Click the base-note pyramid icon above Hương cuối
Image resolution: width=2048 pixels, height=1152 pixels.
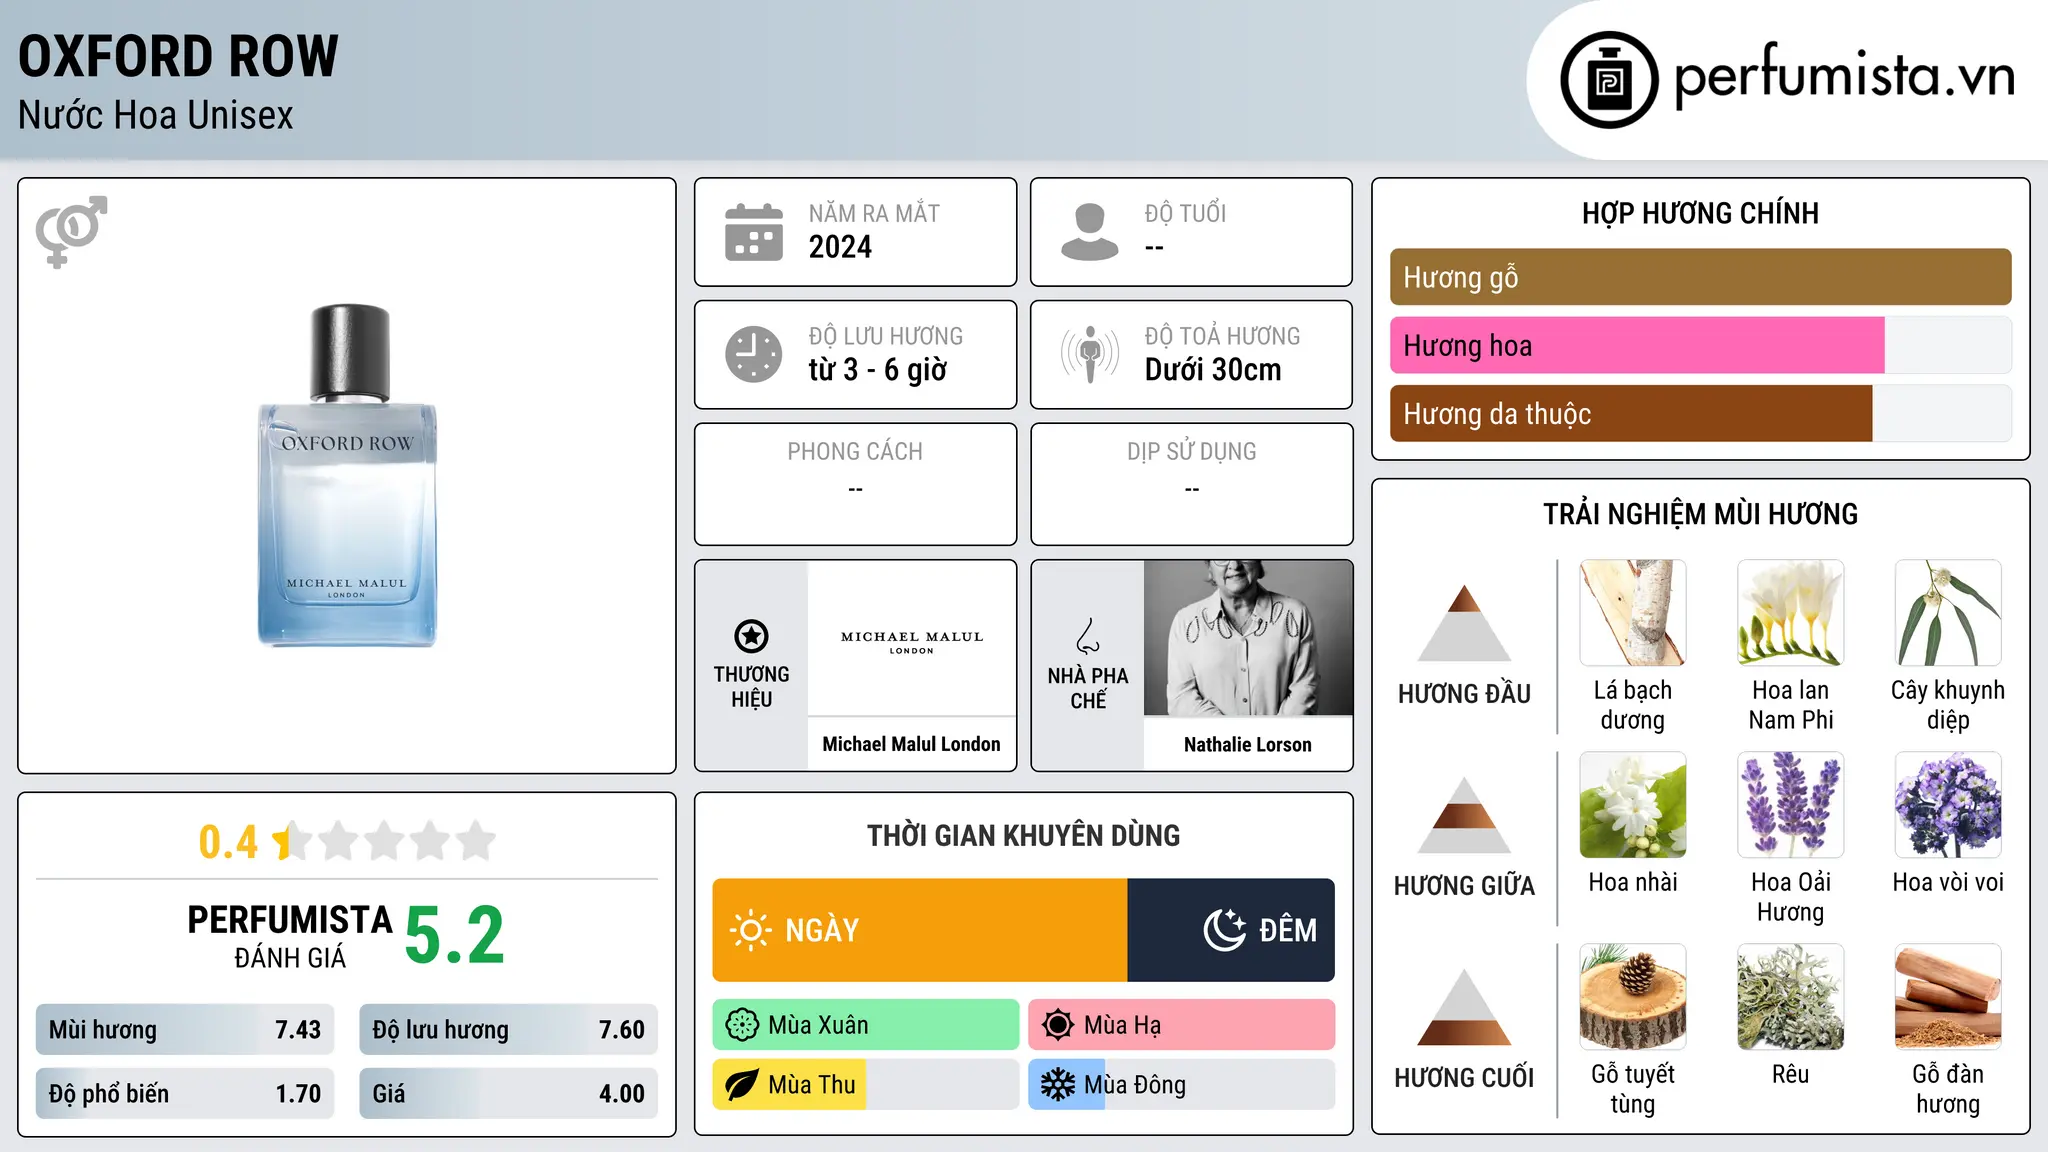(1464, 1007)
